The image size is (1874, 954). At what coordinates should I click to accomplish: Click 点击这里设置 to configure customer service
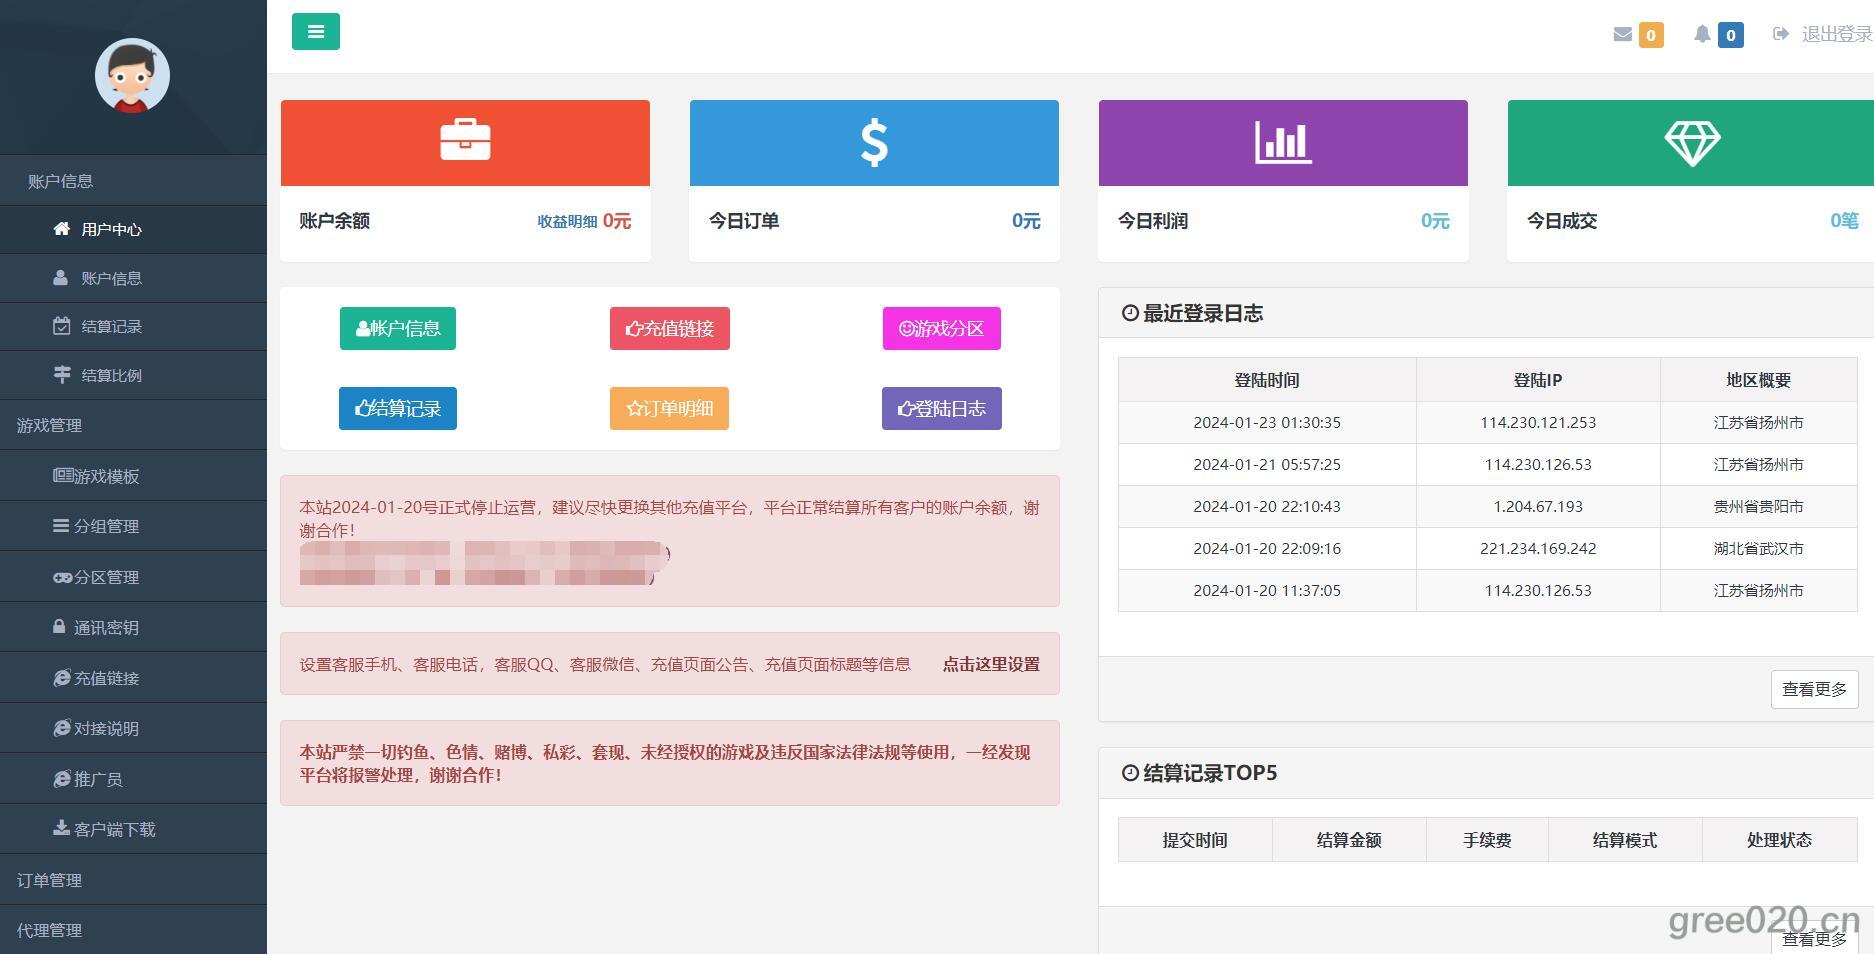click(x=991, y=664)
